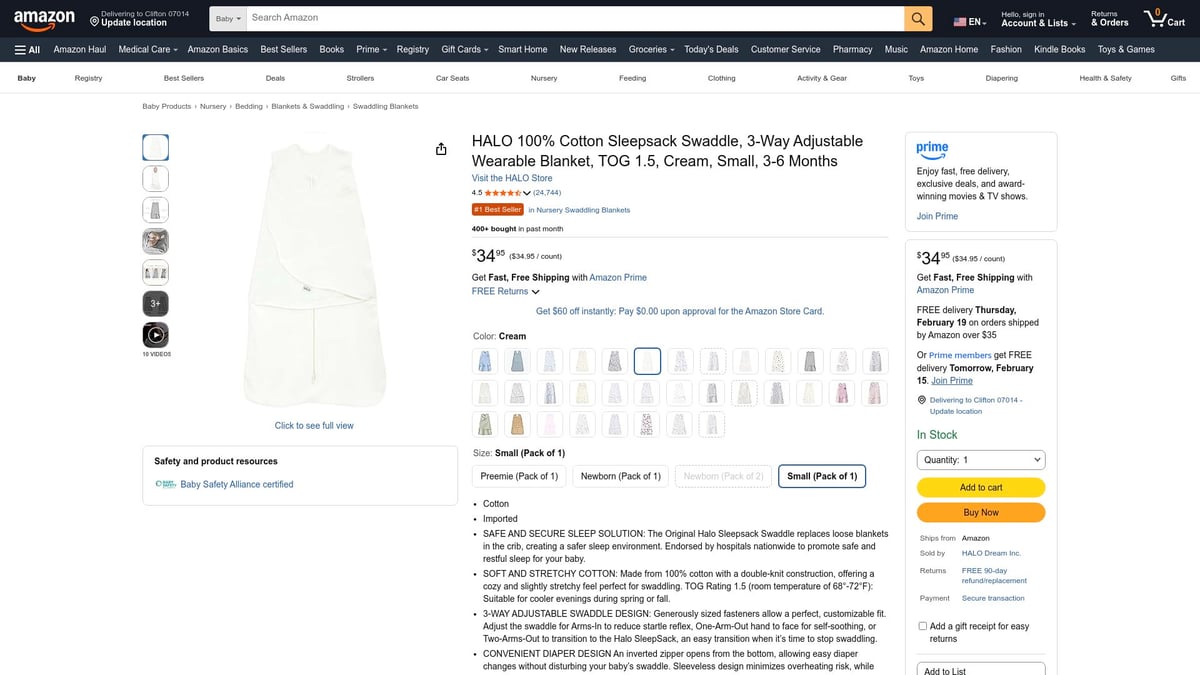Select Preemie (Pack of 1) size option
The width and height of the screenshot is (1200, 675).
519,476
